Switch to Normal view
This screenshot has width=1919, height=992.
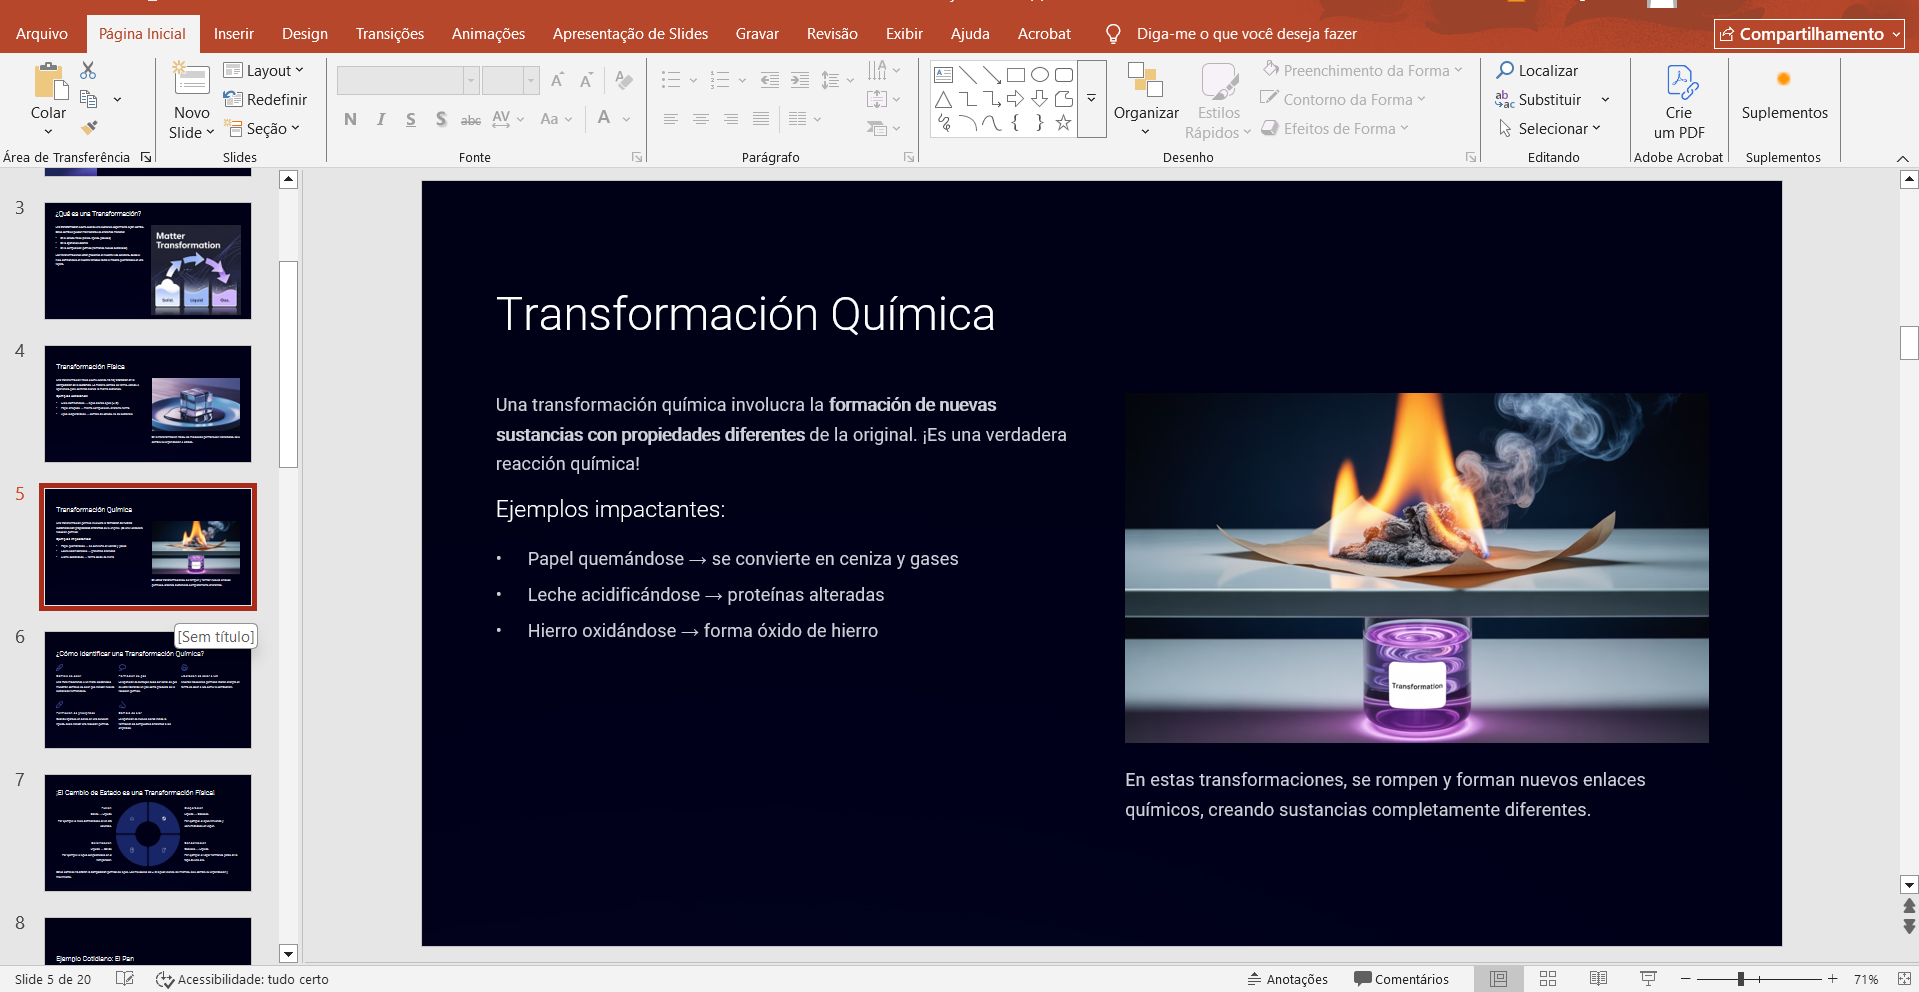(x=1498, y=979)
